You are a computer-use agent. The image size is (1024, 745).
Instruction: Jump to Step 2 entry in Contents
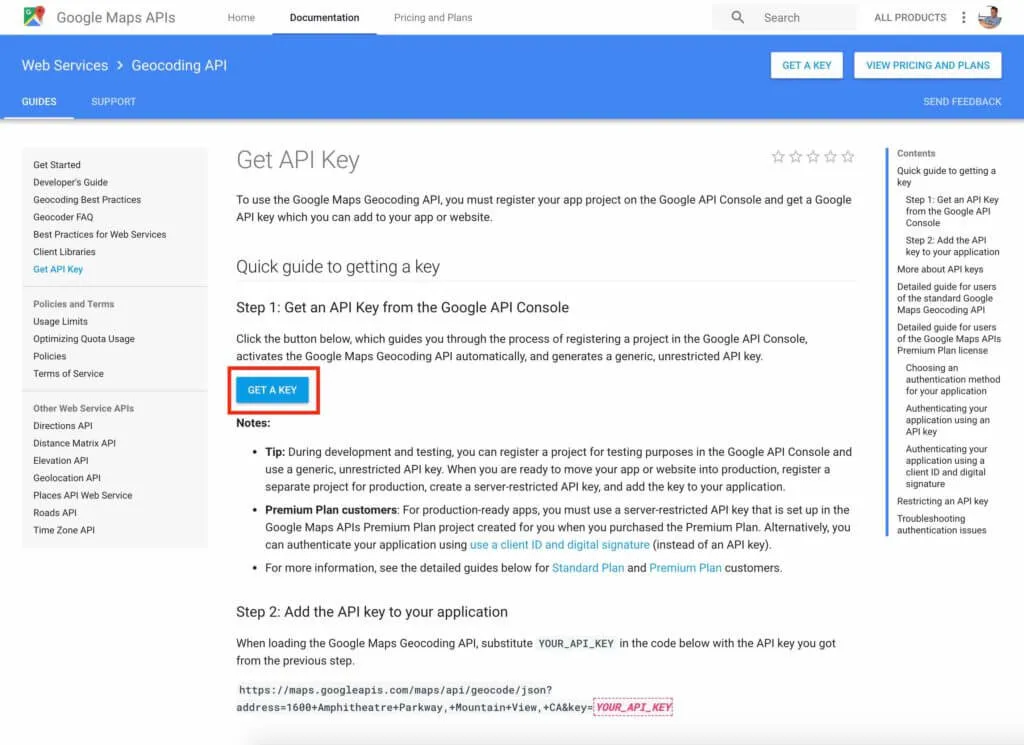952,246
